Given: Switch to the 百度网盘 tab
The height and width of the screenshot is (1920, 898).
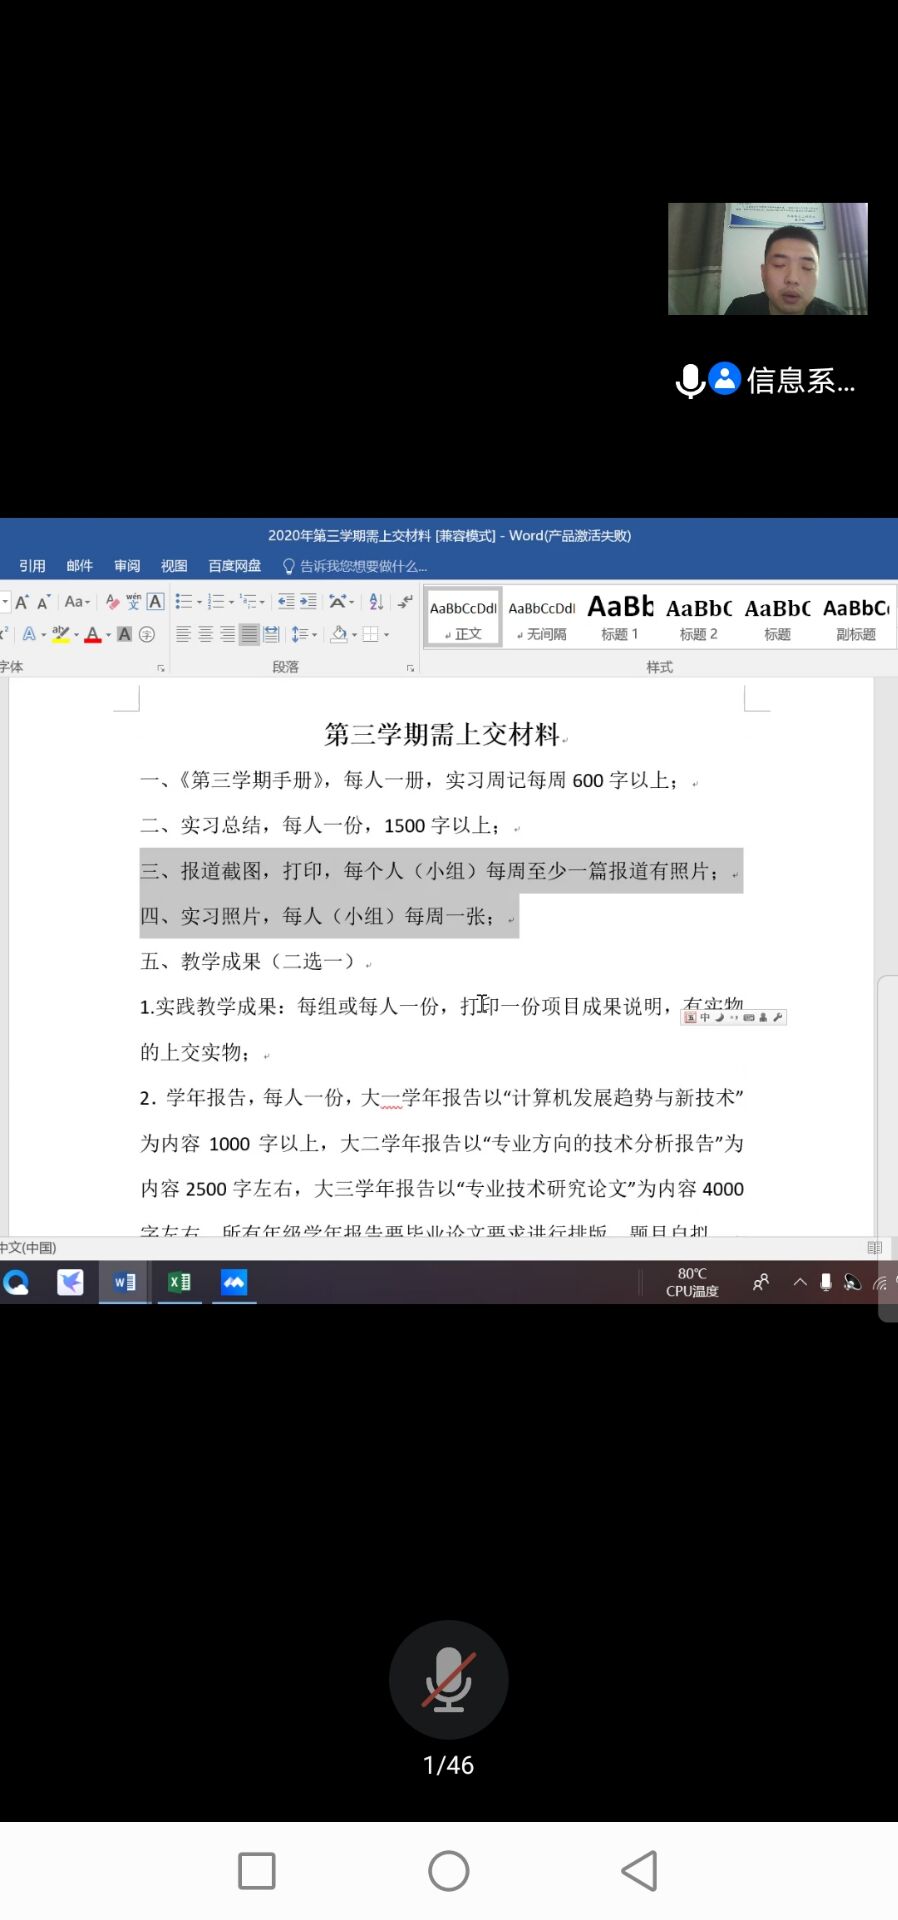Looking at the screenshot, I should (x=234, y=566).
